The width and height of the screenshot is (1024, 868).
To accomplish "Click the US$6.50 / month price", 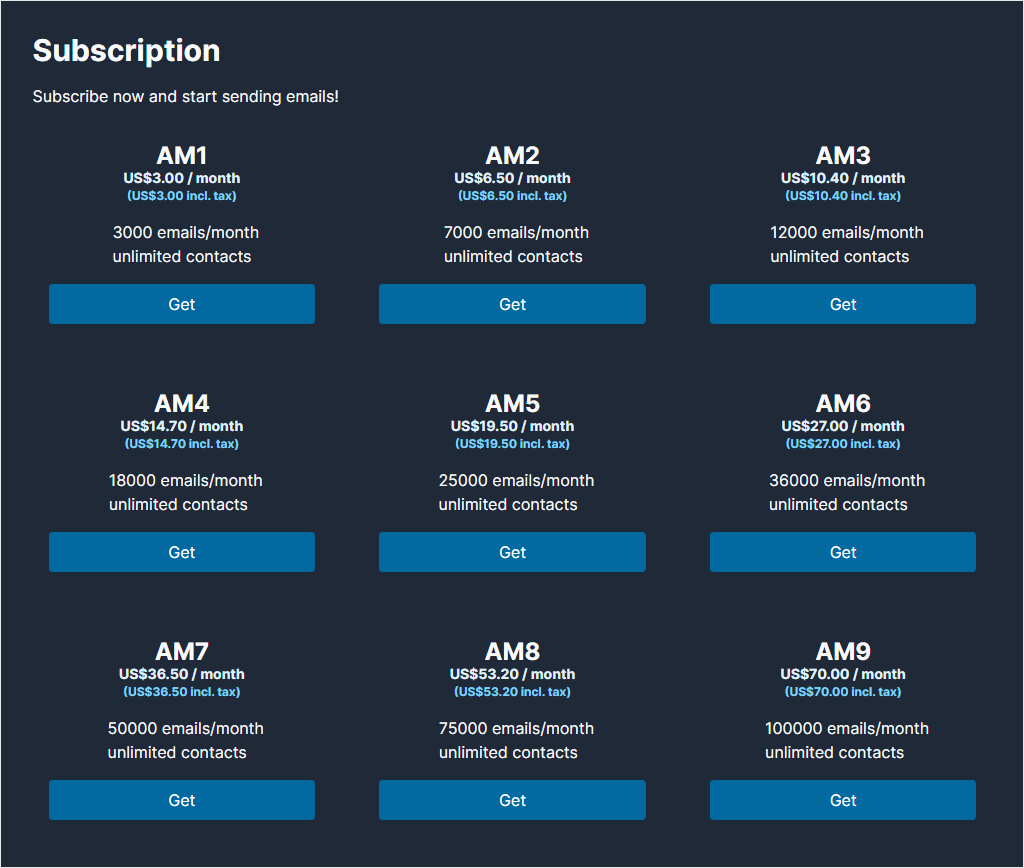I will (x=512, y=178).
